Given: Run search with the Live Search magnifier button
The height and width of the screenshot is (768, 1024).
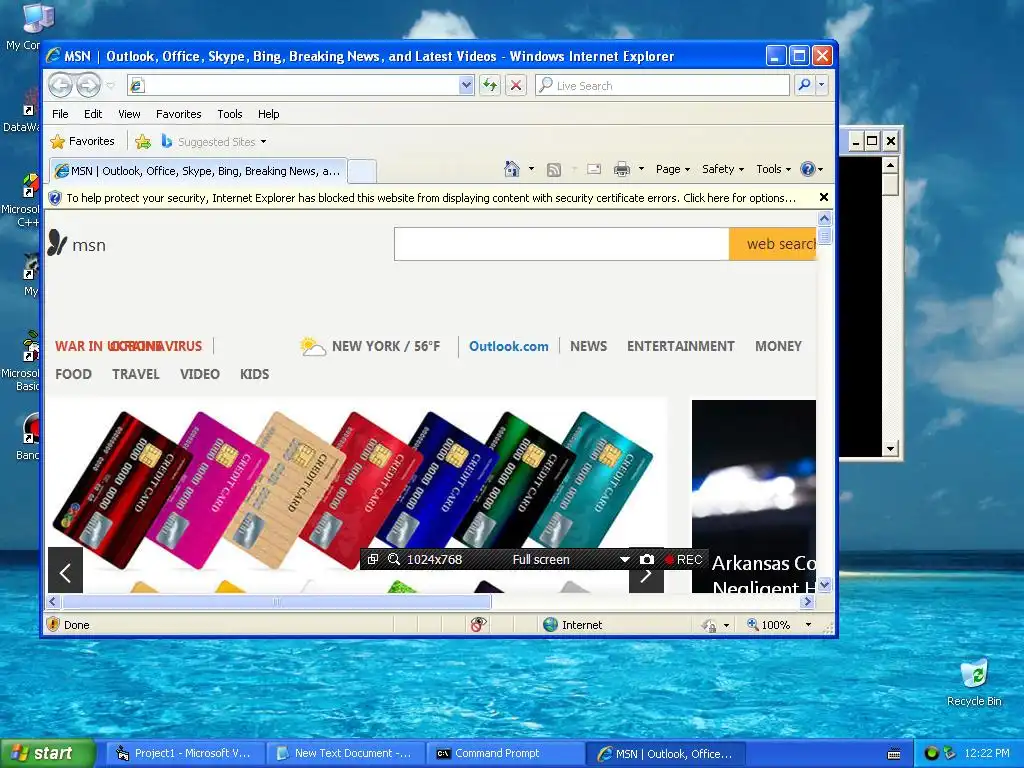Looking at the screenshot, I should (x=805, y=85).
